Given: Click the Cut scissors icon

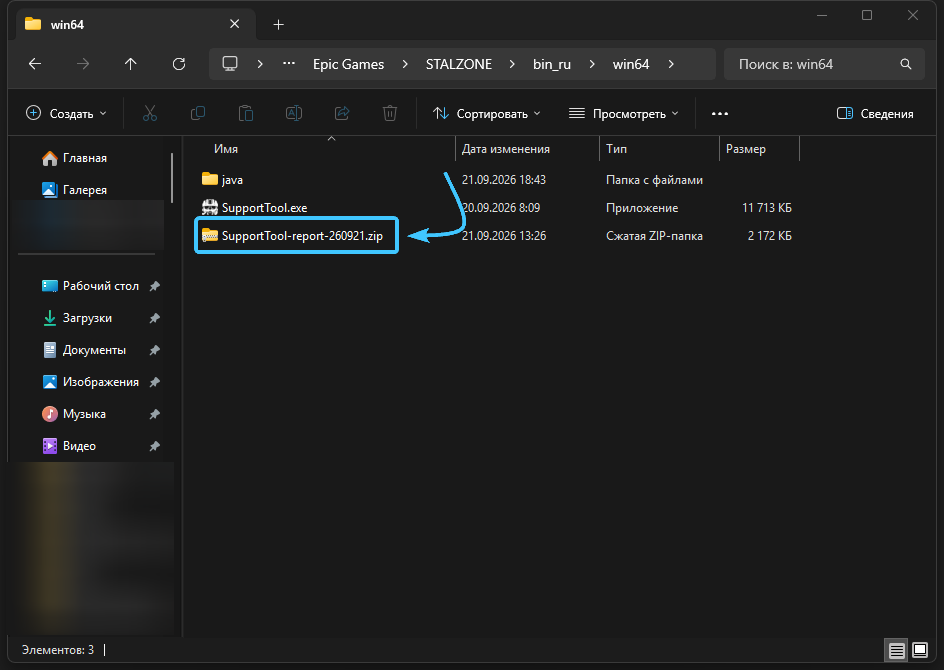Looking at the screenshot, I should point(150,113).
